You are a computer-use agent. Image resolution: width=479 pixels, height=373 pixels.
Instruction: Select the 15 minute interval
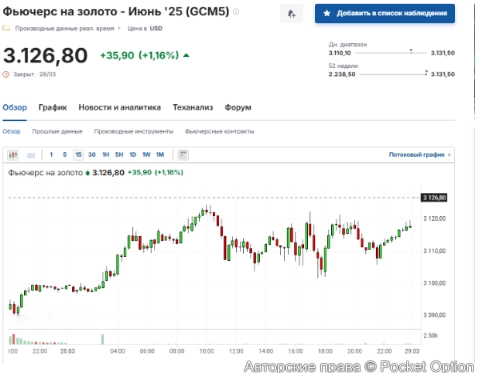[x=78, y=155]
